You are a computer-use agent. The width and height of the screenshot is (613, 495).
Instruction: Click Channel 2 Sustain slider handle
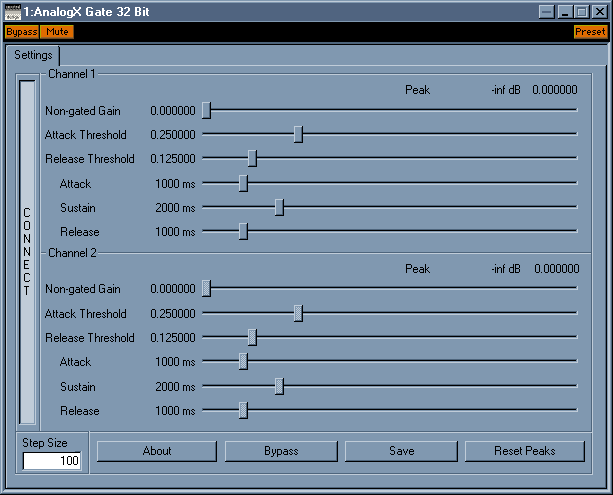point(279,386)
